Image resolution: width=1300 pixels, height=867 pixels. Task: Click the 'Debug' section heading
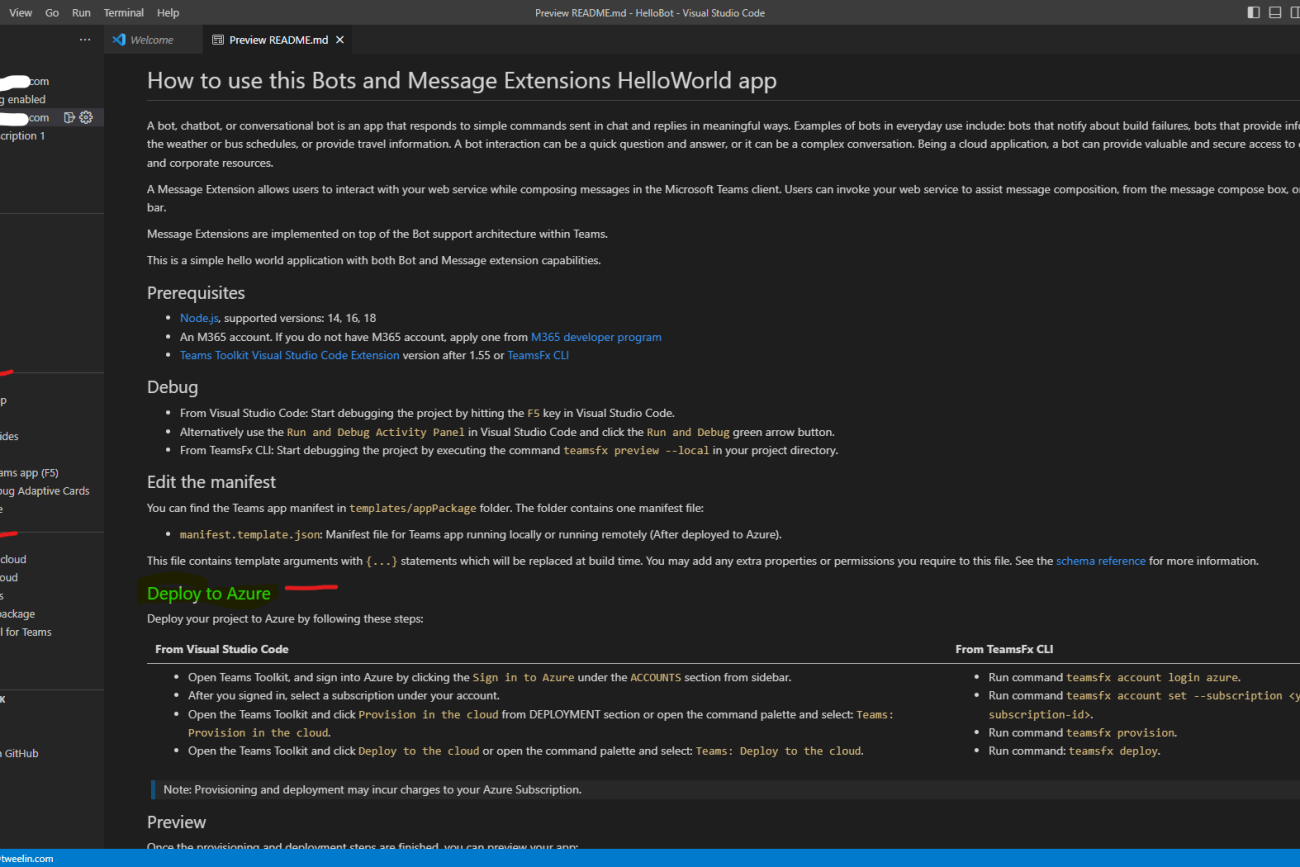click(173, 387)
